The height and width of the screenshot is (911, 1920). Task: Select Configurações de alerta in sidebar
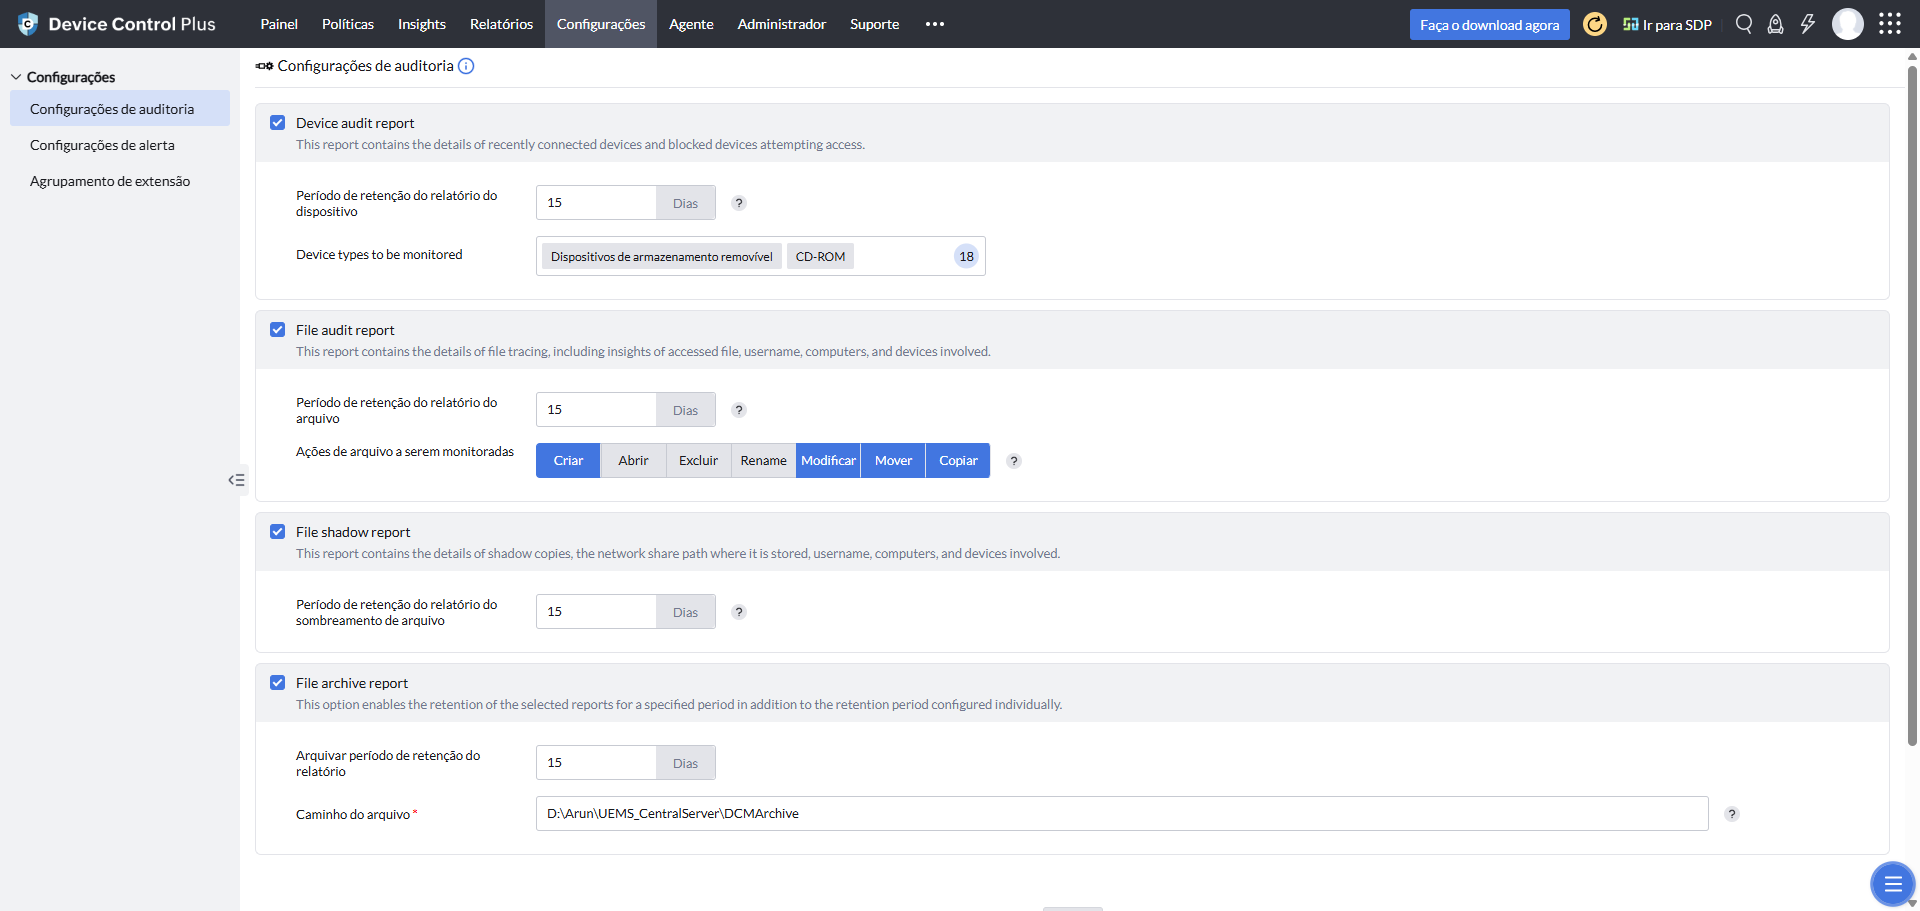click(102, 145)
